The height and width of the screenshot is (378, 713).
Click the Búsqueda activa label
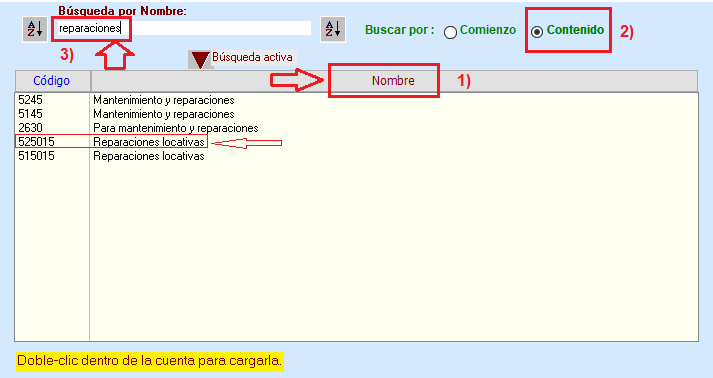252,58
